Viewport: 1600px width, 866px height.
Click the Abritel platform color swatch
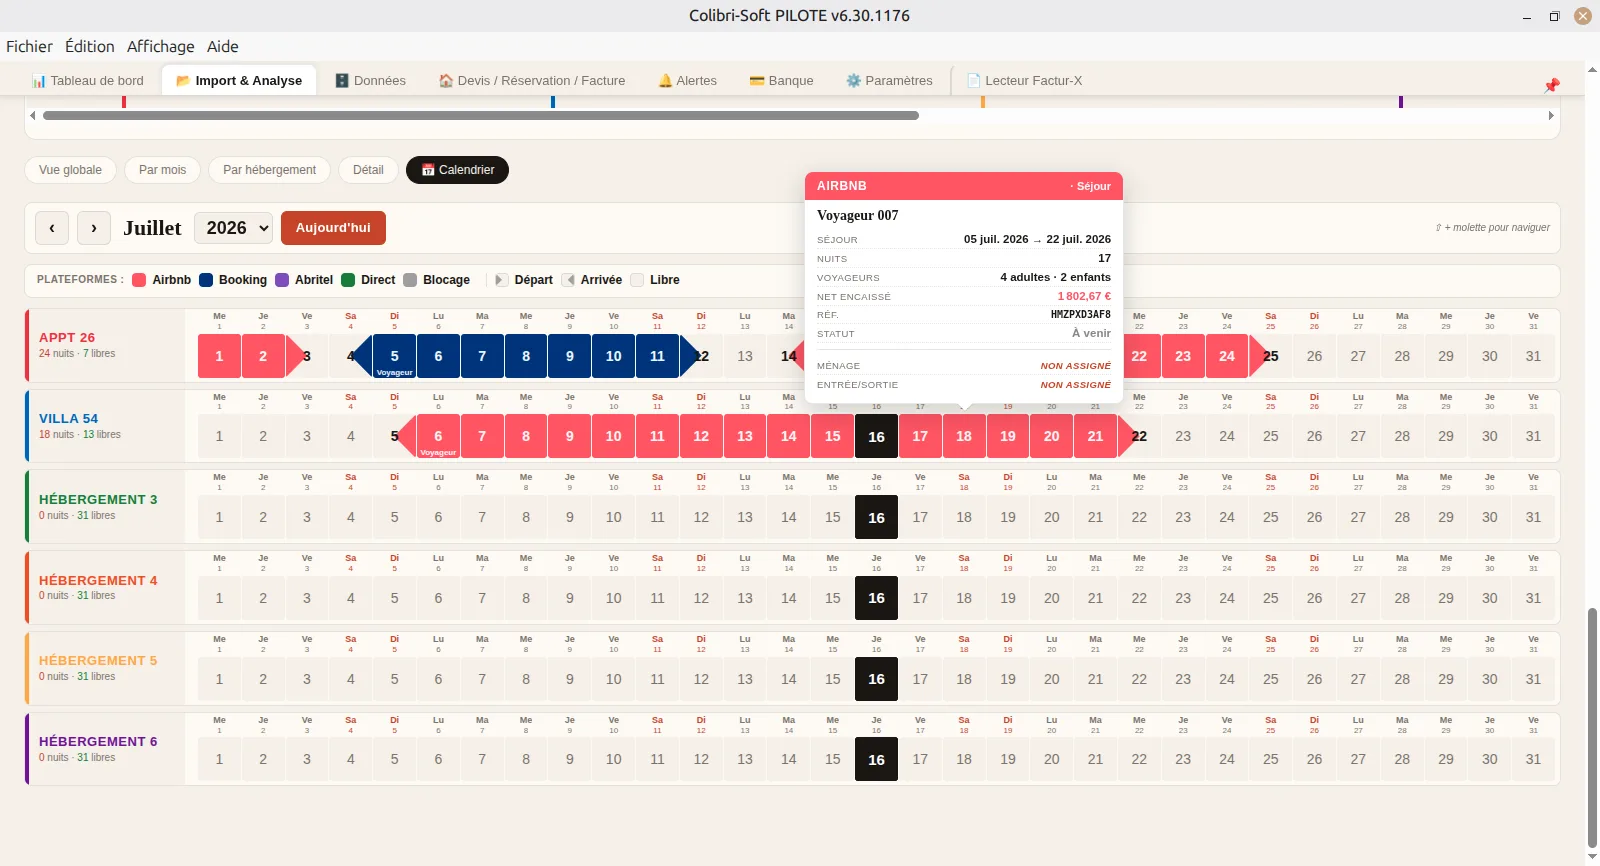282,280
